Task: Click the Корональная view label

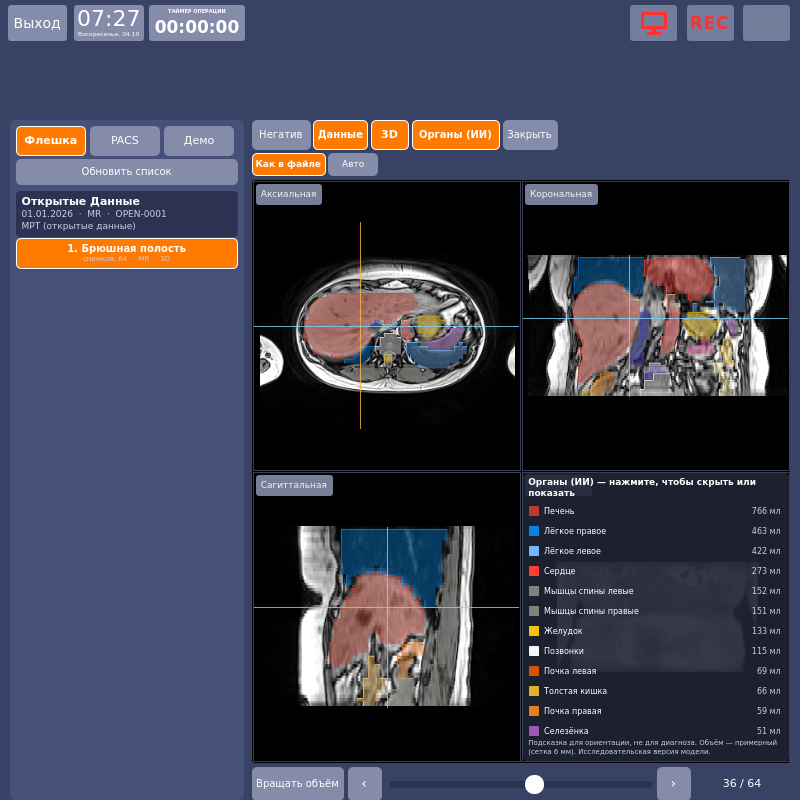Action: (561, 194)
